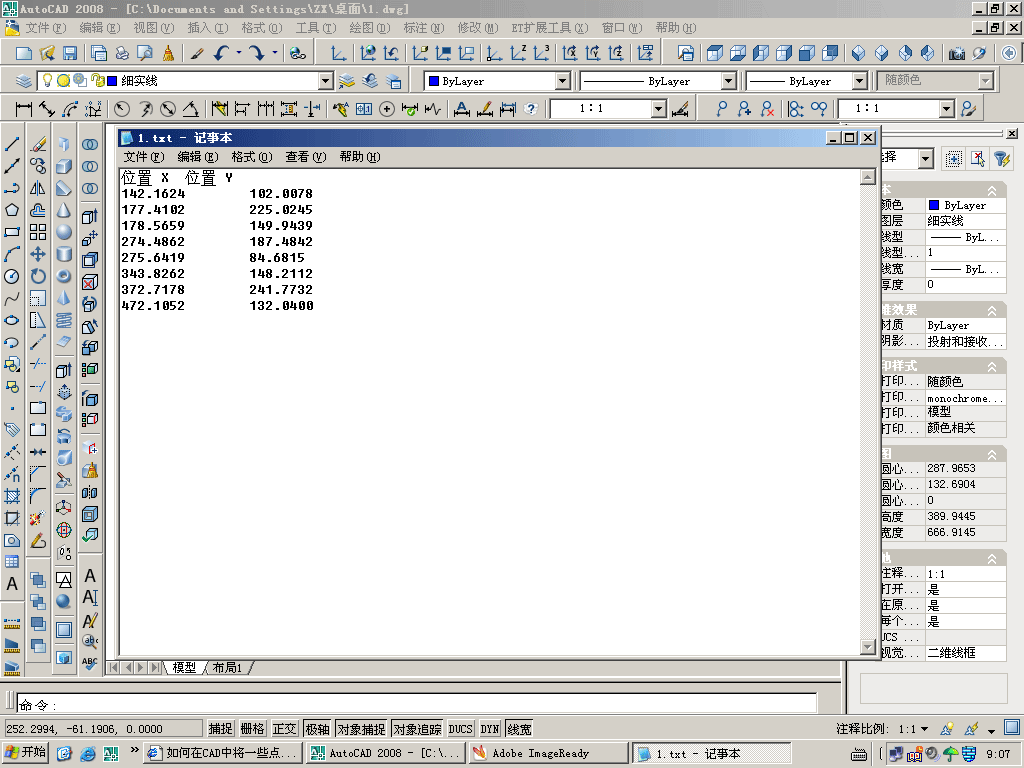The width and height of the screenshot is (1024, 768).
Task: Click the Save icon in standard toolbar
Action: pos(70,54)
